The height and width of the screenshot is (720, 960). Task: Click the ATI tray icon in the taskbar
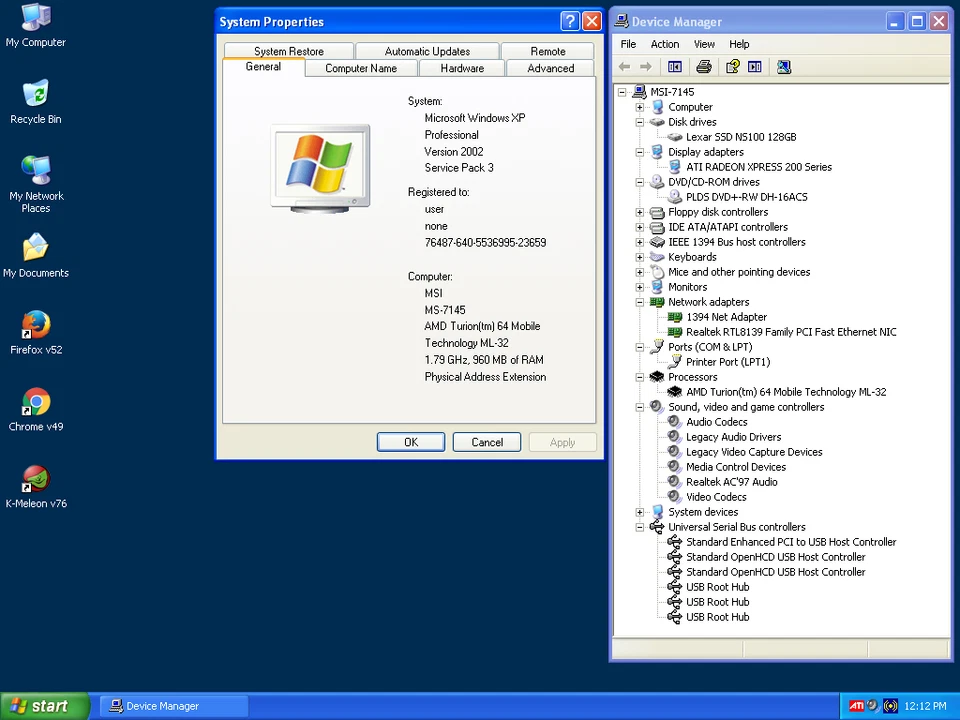(x=856, y=706)
